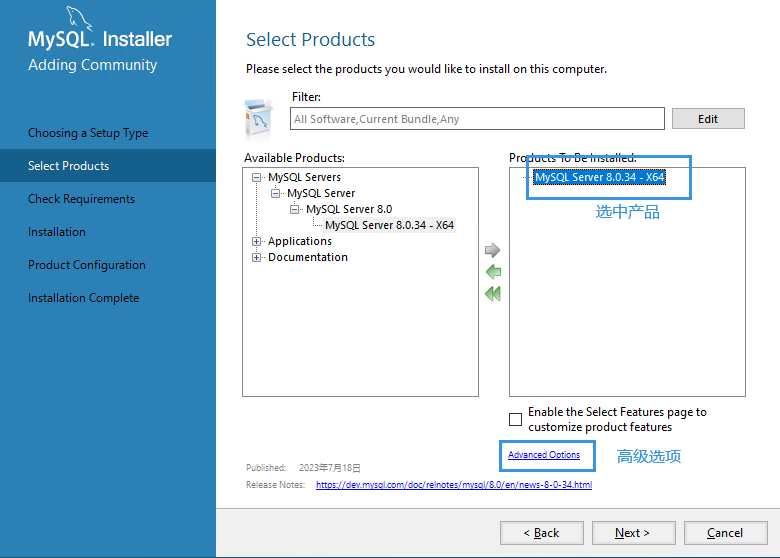Select MySQL Server 8.0.34 - X64 in Available Products
This screenshot has height=558, width=780.
click(390, 225)
